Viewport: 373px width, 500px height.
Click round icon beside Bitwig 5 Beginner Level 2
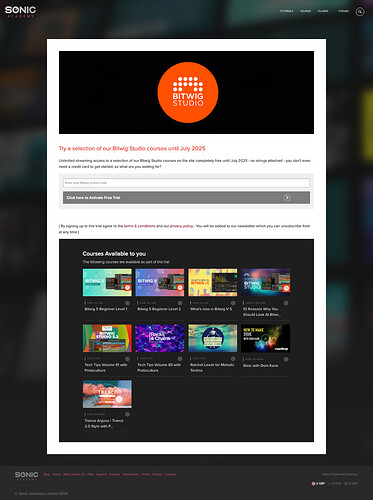click(180, 303)
